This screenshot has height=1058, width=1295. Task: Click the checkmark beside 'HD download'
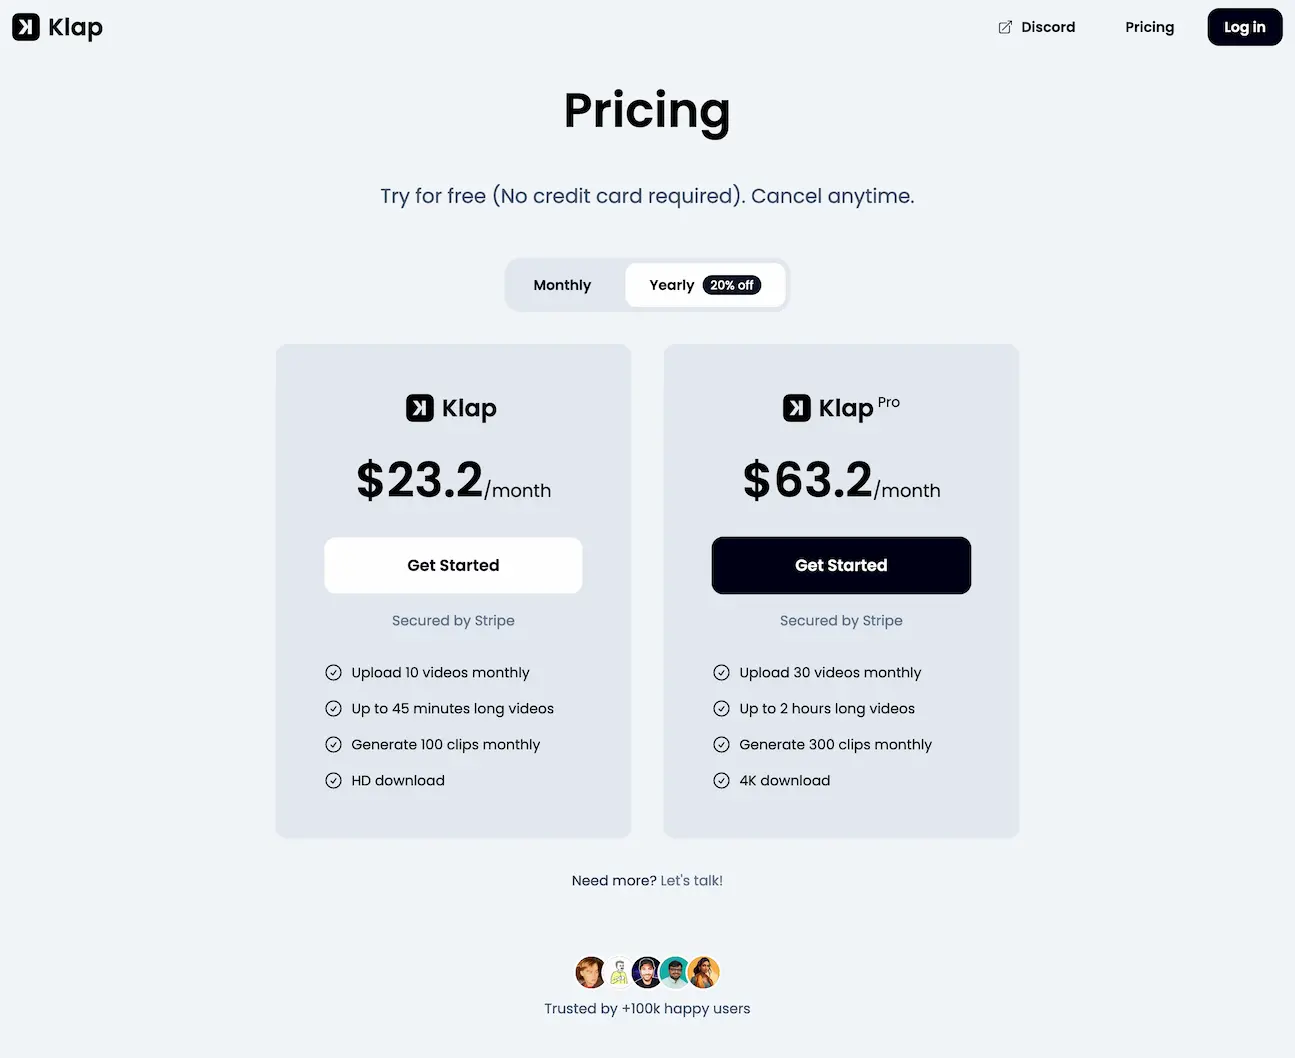(x=333, y=780)
